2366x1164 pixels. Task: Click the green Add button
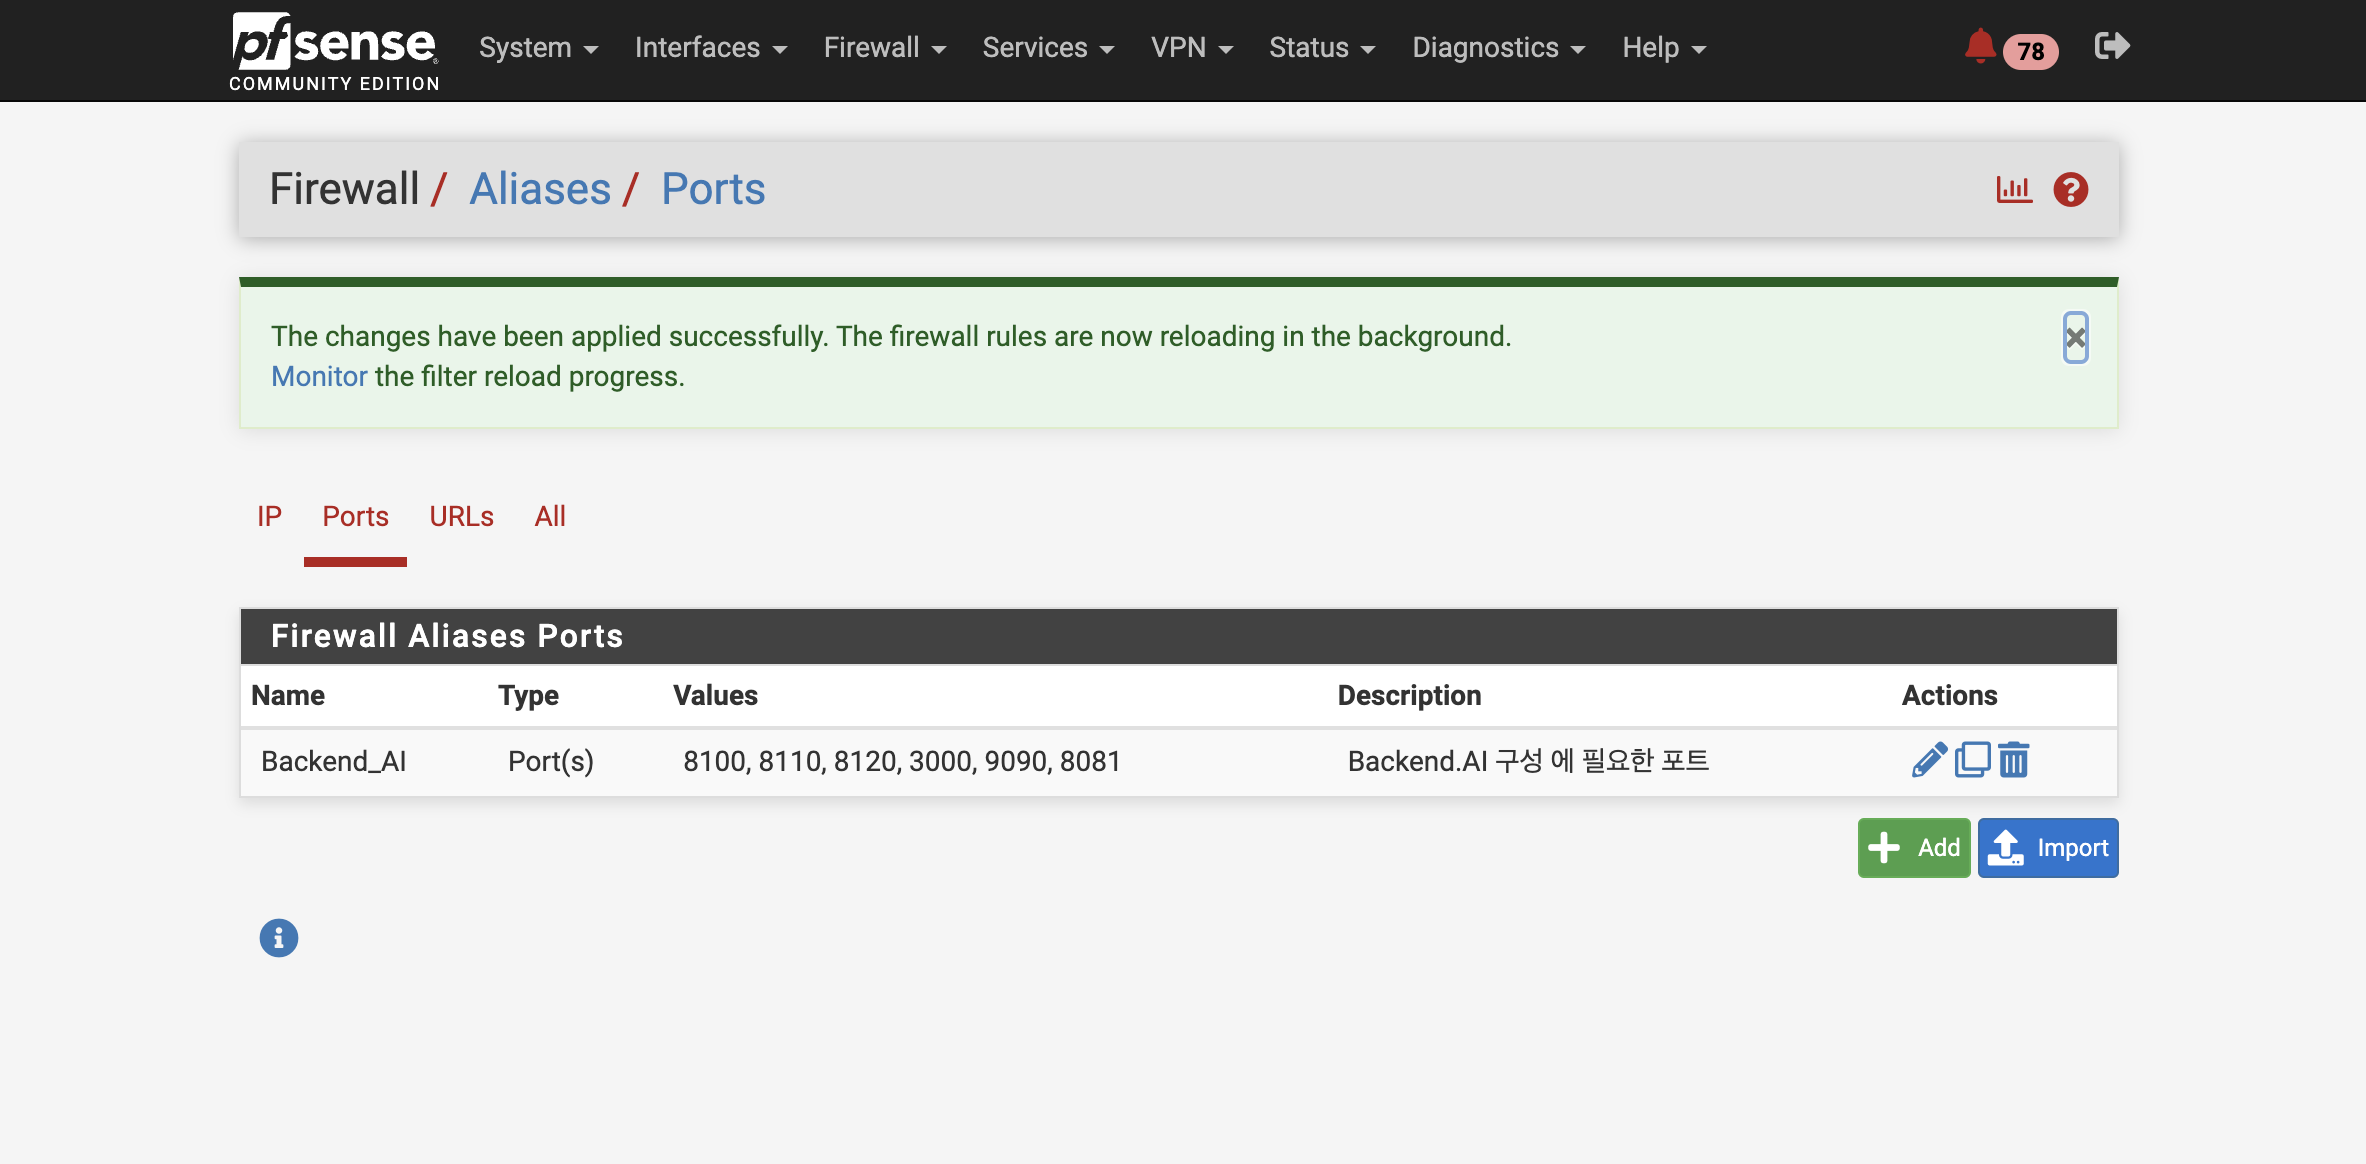(1913, 848)
